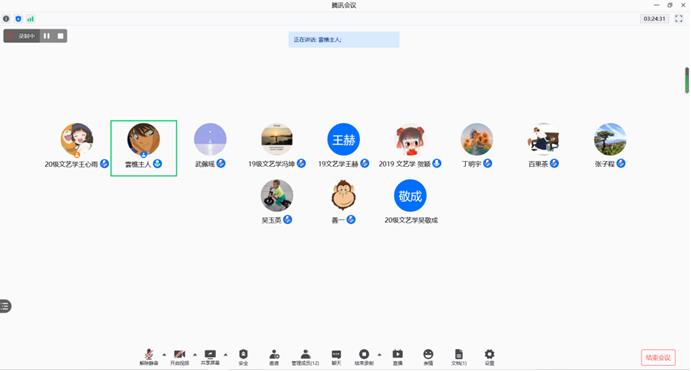Open the emoji reactions icon
Image resolution: width=691 pixels, height=371 pixels.
pos(428,357)
